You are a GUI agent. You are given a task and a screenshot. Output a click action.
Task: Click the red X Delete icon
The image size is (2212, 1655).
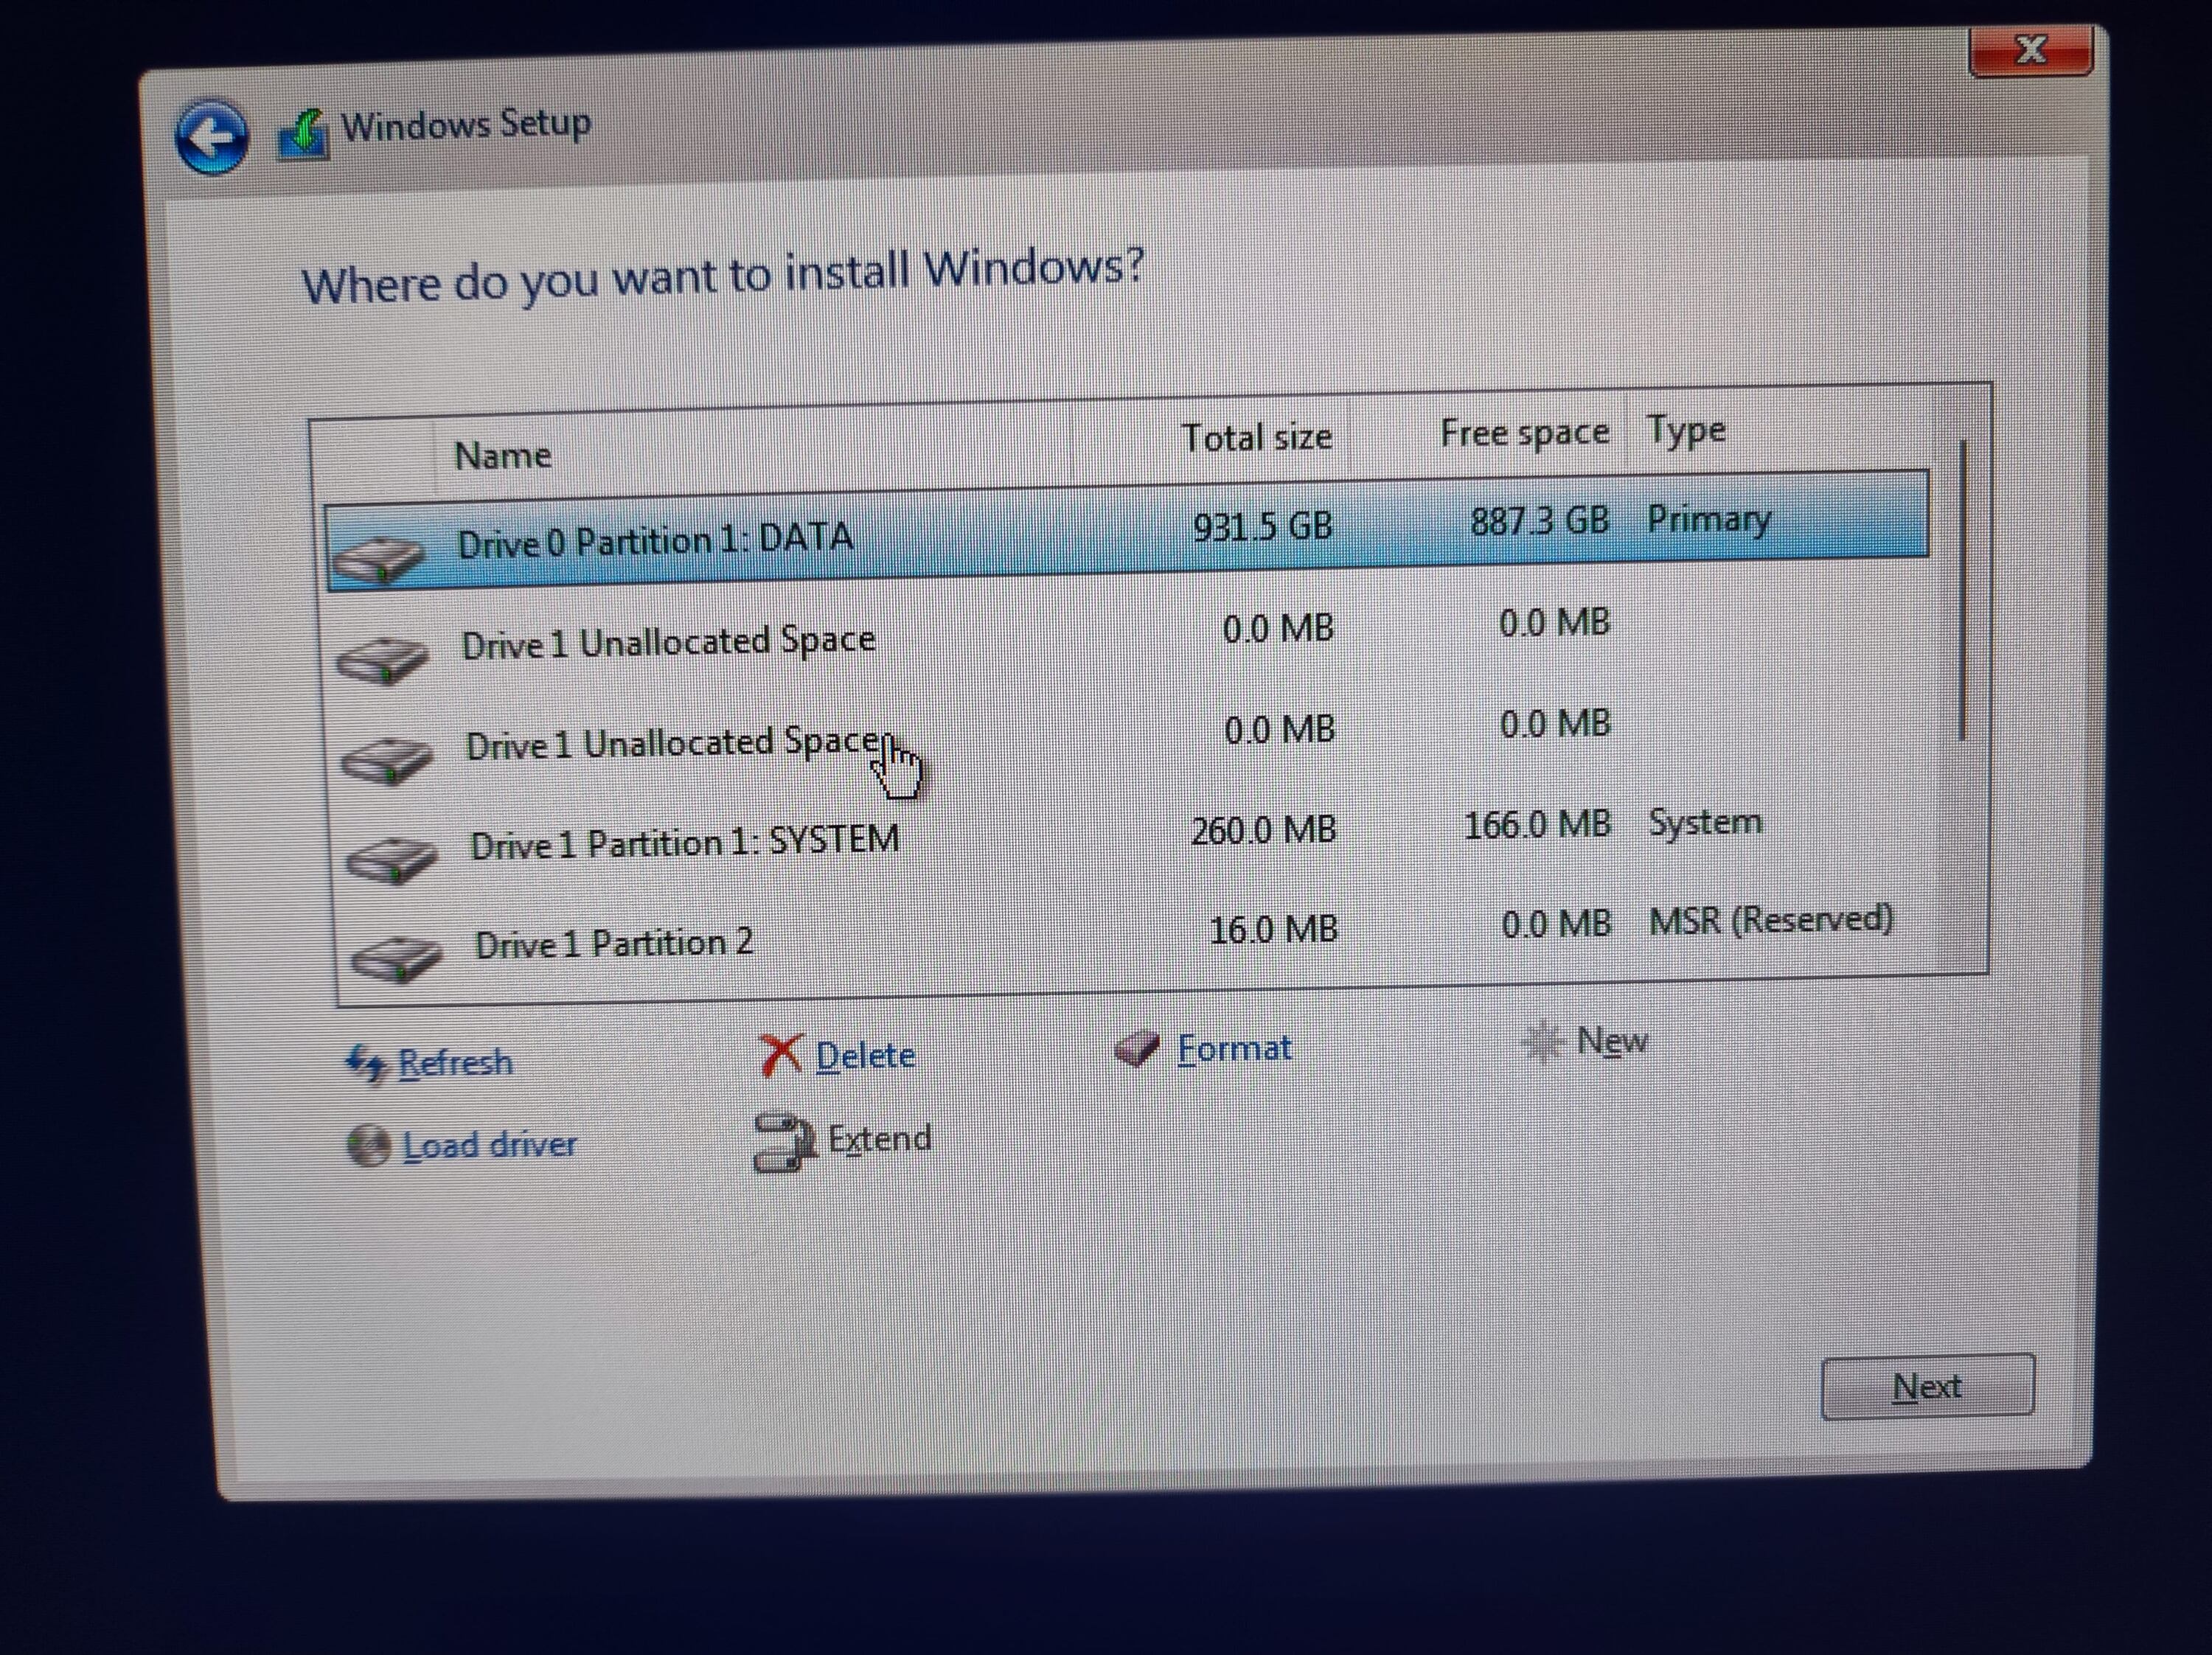[781, 1054]
